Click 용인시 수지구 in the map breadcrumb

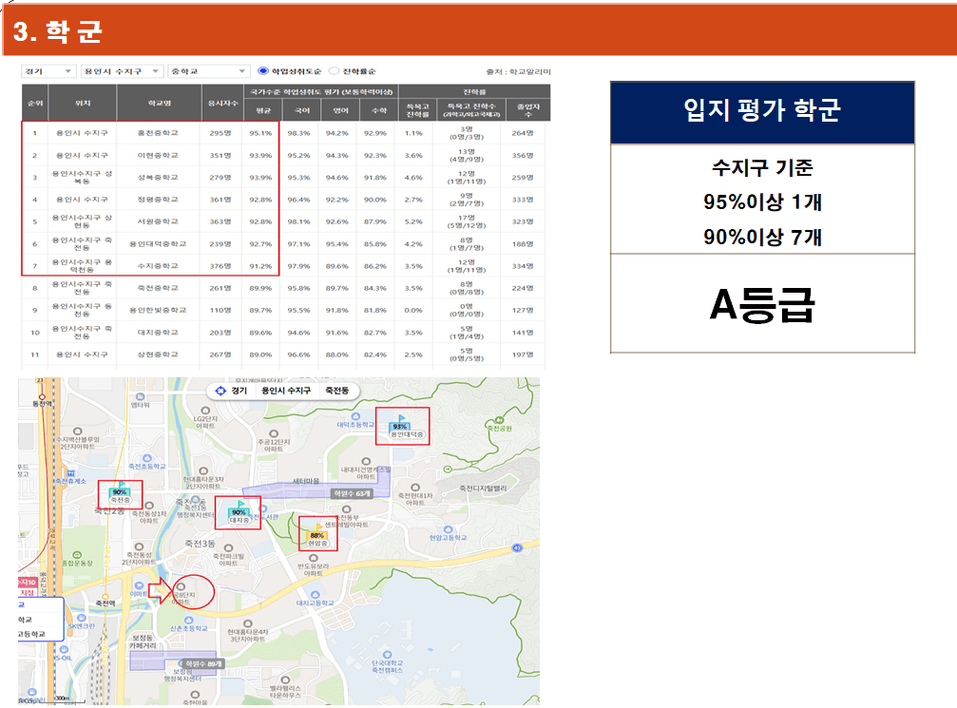coord(286,391)
